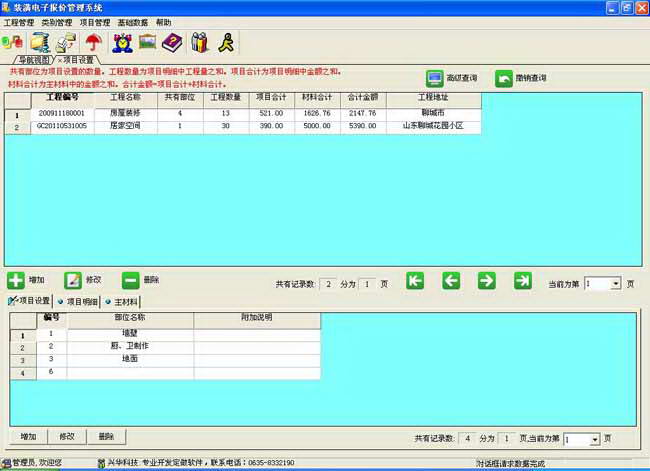Select the 墙壁 row in parts table
Image resolution: width=650 pixels, height=471 pixels.
pos(165,334)
